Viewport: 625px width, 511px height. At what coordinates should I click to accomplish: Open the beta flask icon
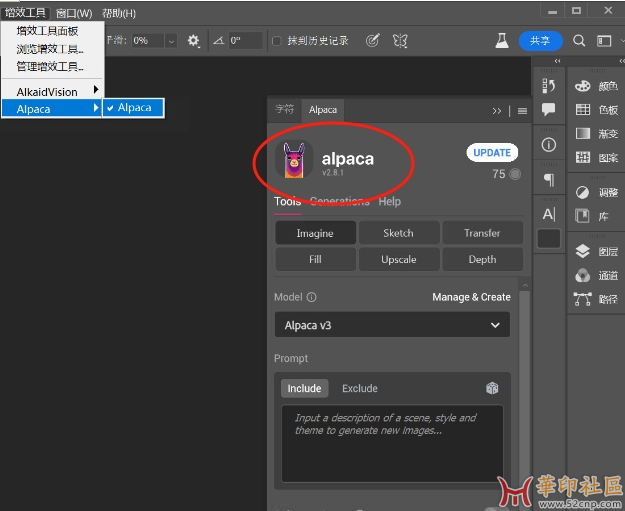tap(501, 41)
